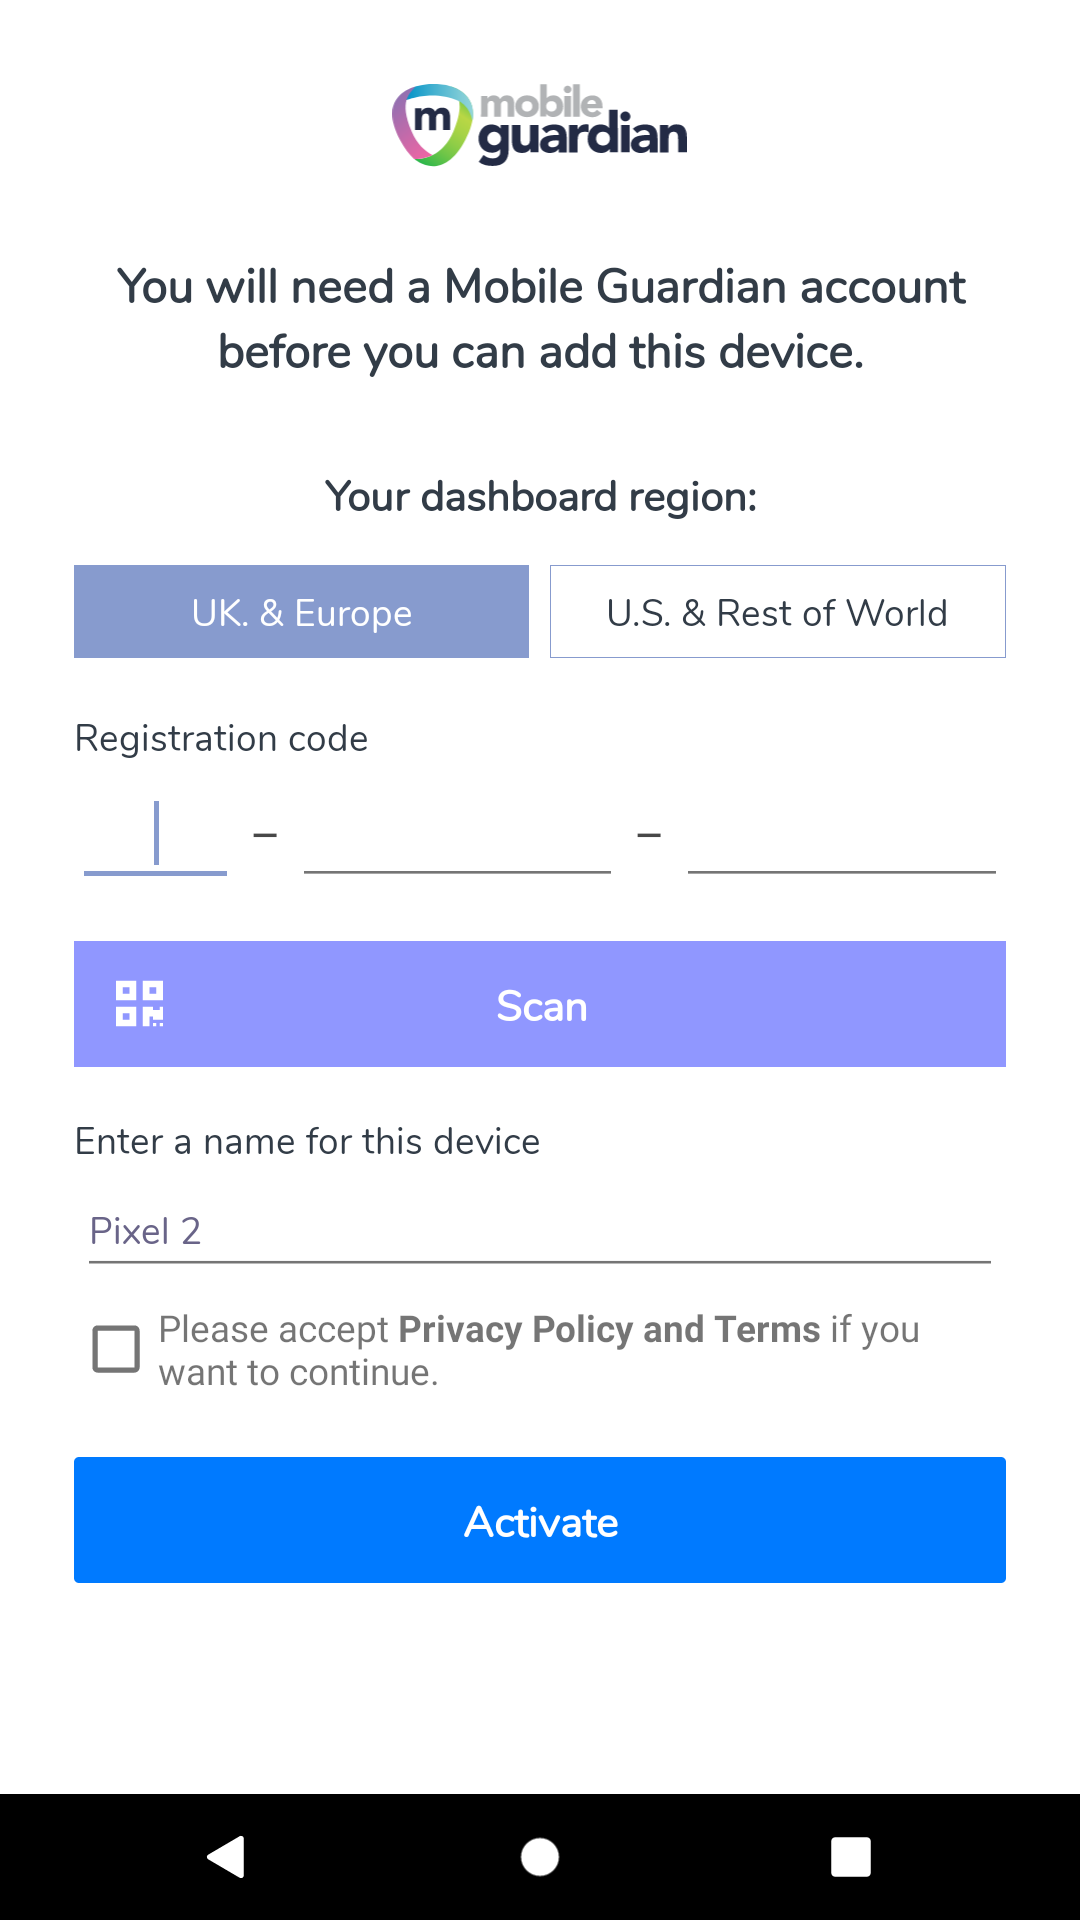The image size is (1080, 1920).
Task: Check the Privacy Policy acceptance checkbox
Action: [116, 1349]
